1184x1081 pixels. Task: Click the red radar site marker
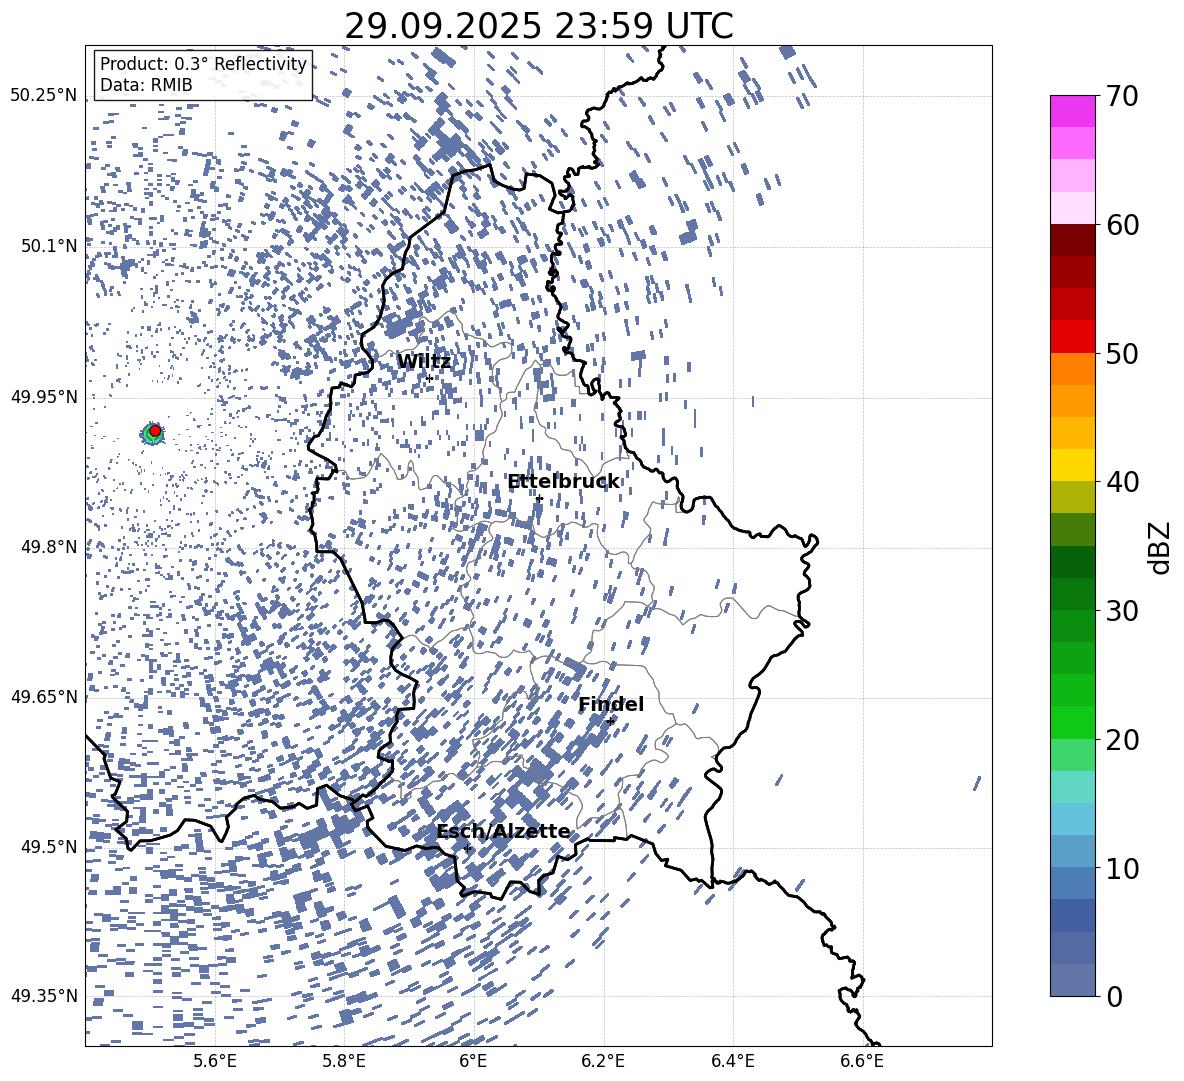pyautogui.click(x=155, y=431)
